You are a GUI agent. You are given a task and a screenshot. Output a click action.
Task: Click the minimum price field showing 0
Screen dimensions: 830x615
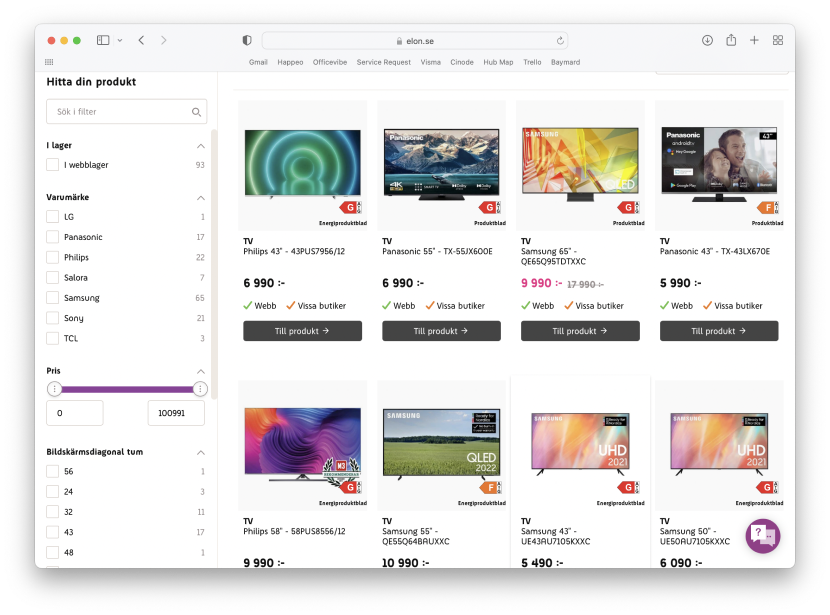[x=75, y=413]
